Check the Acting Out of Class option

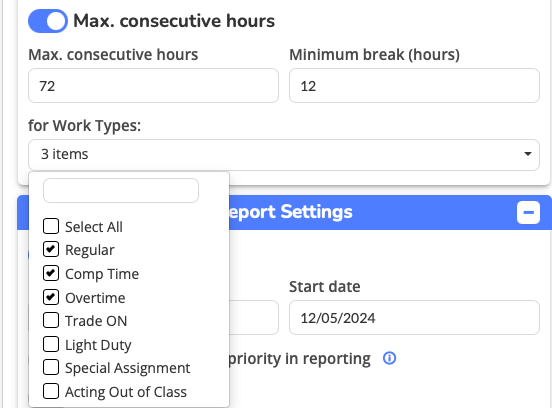pyautogui.click(x=51, y=391)
